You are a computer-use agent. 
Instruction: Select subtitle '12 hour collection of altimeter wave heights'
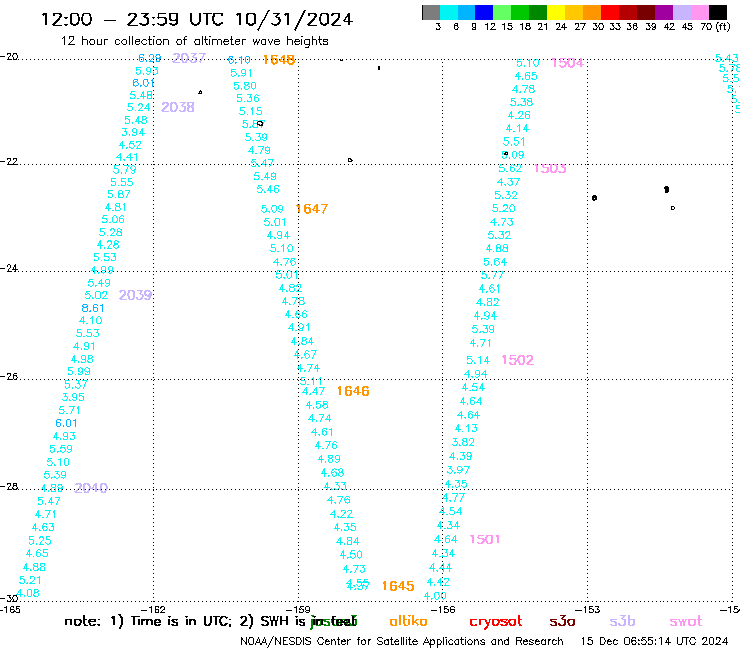194,41
